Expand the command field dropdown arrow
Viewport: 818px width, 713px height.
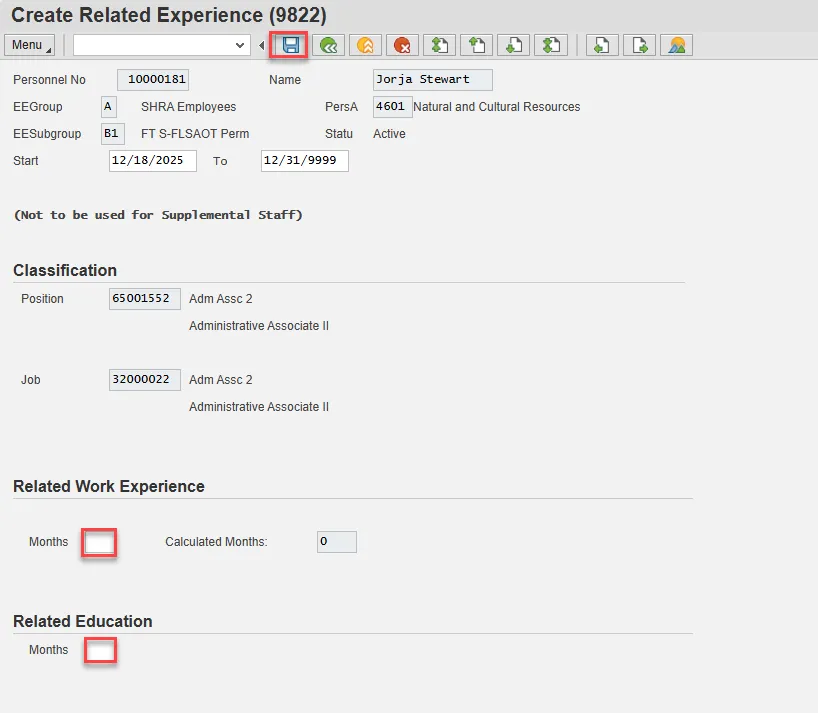240,45
